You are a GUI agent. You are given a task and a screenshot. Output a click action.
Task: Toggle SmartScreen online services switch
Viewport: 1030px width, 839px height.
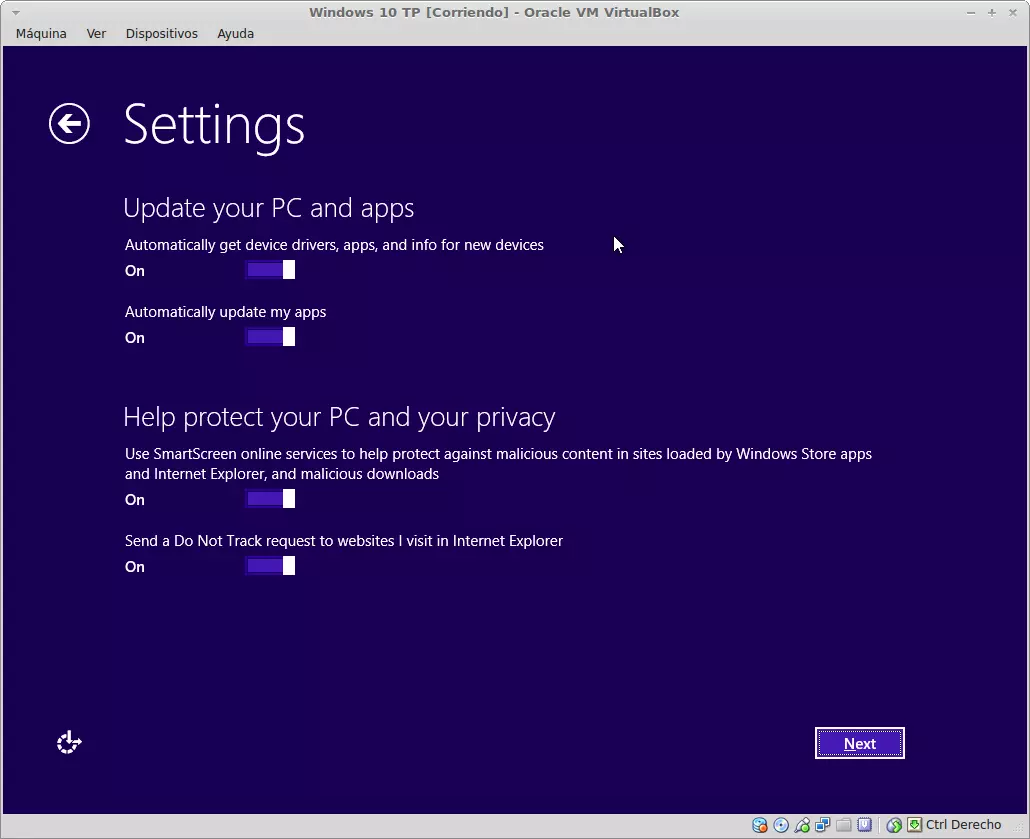[270, 499]
